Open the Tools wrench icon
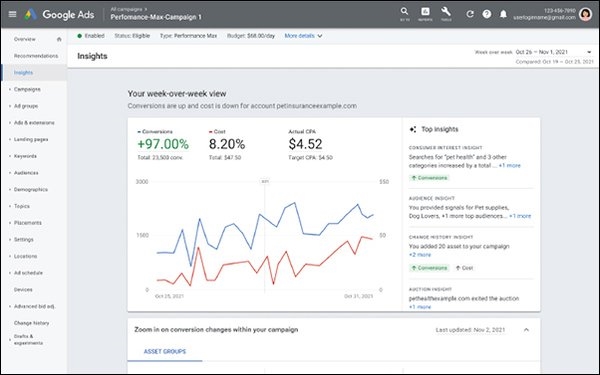 (446, 13)
